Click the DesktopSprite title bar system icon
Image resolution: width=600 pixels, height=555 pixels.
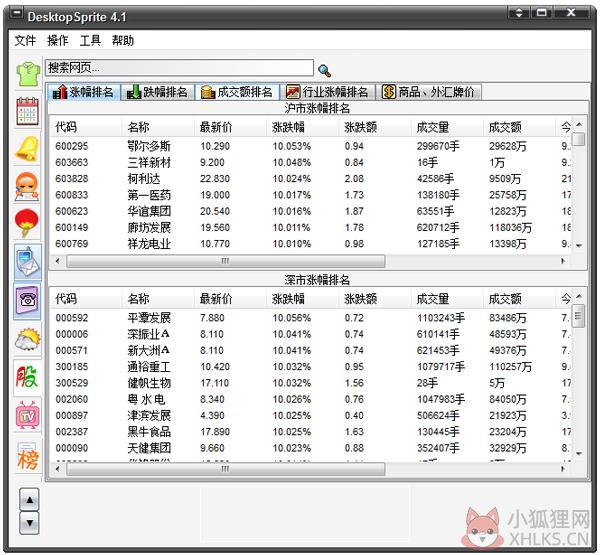coord(16,14)
